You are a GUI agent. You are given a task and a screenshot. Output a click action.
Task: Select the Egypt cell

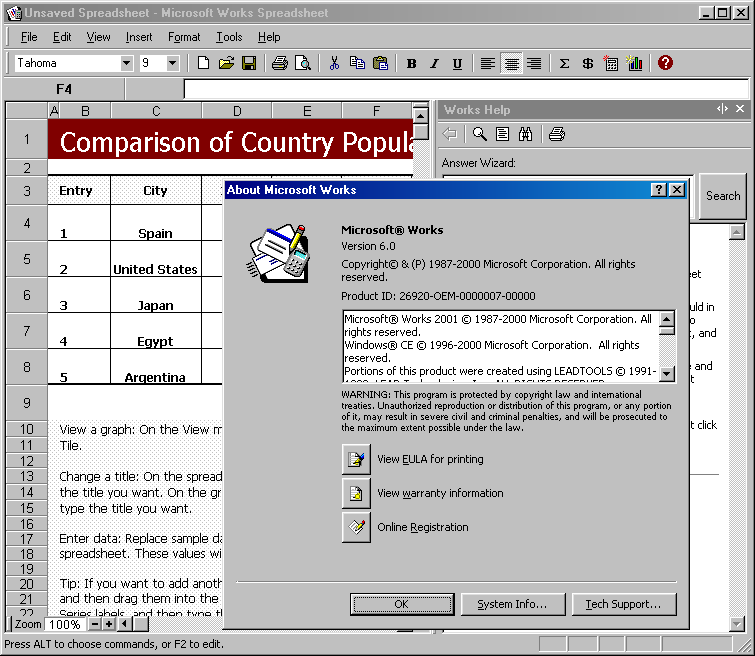[156, 331]
